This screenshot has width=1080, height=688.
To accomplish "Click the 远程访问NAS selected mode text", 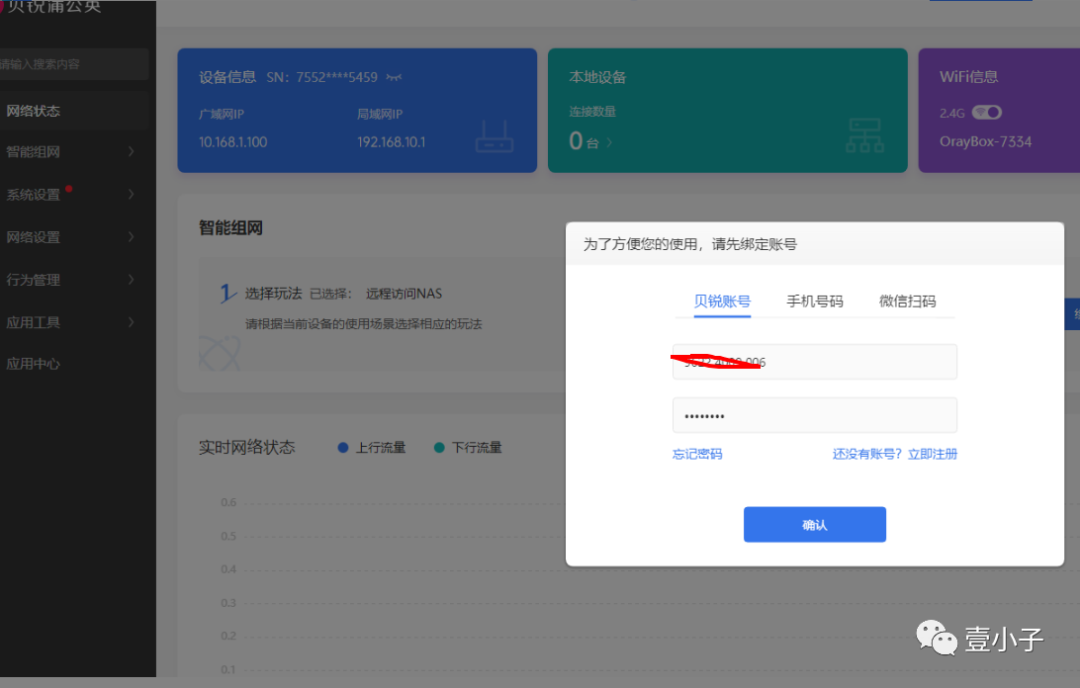I will pos(404,294).
